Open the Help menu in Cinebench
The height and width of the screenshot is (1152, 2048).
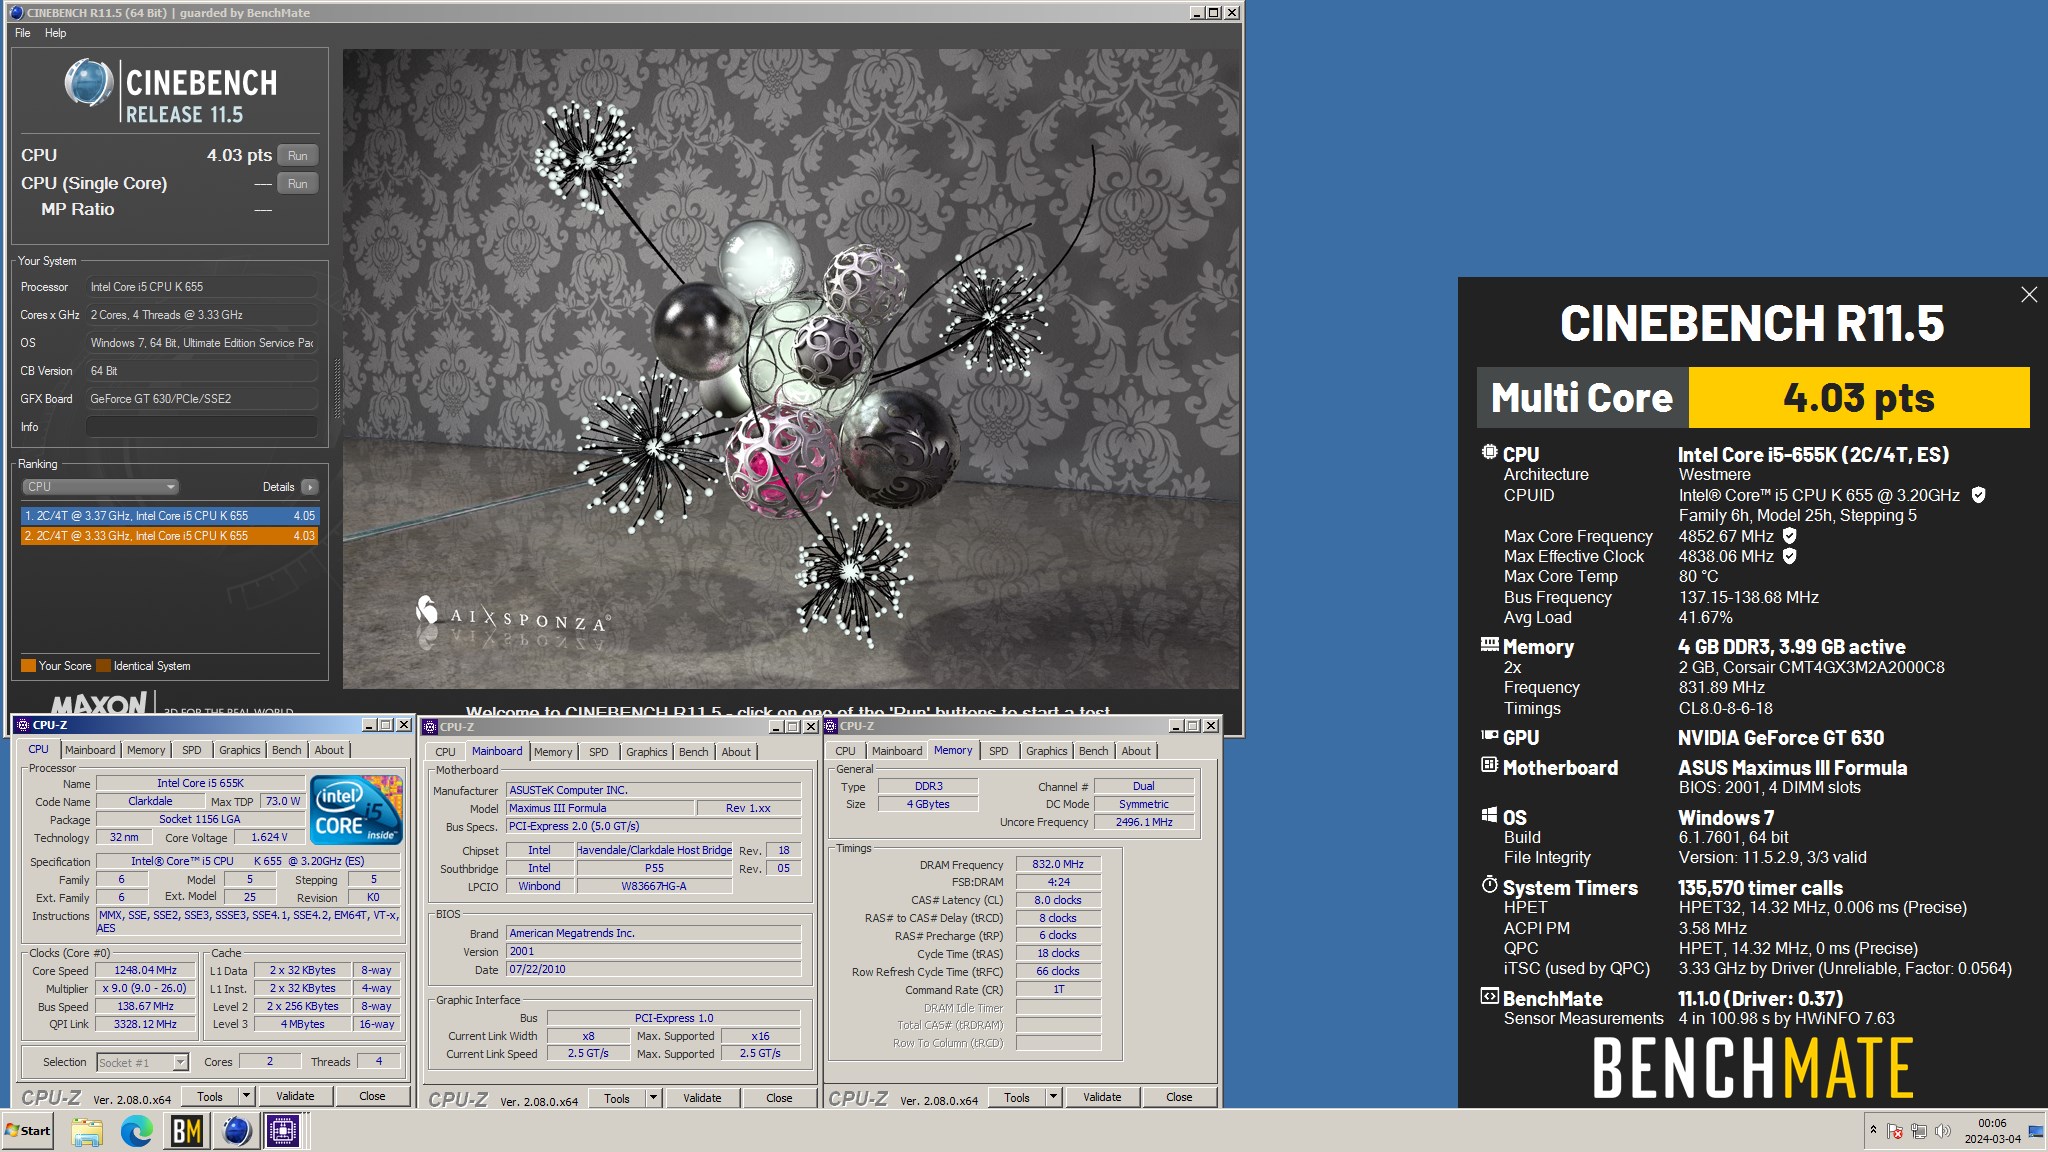(x=56, y=33)
